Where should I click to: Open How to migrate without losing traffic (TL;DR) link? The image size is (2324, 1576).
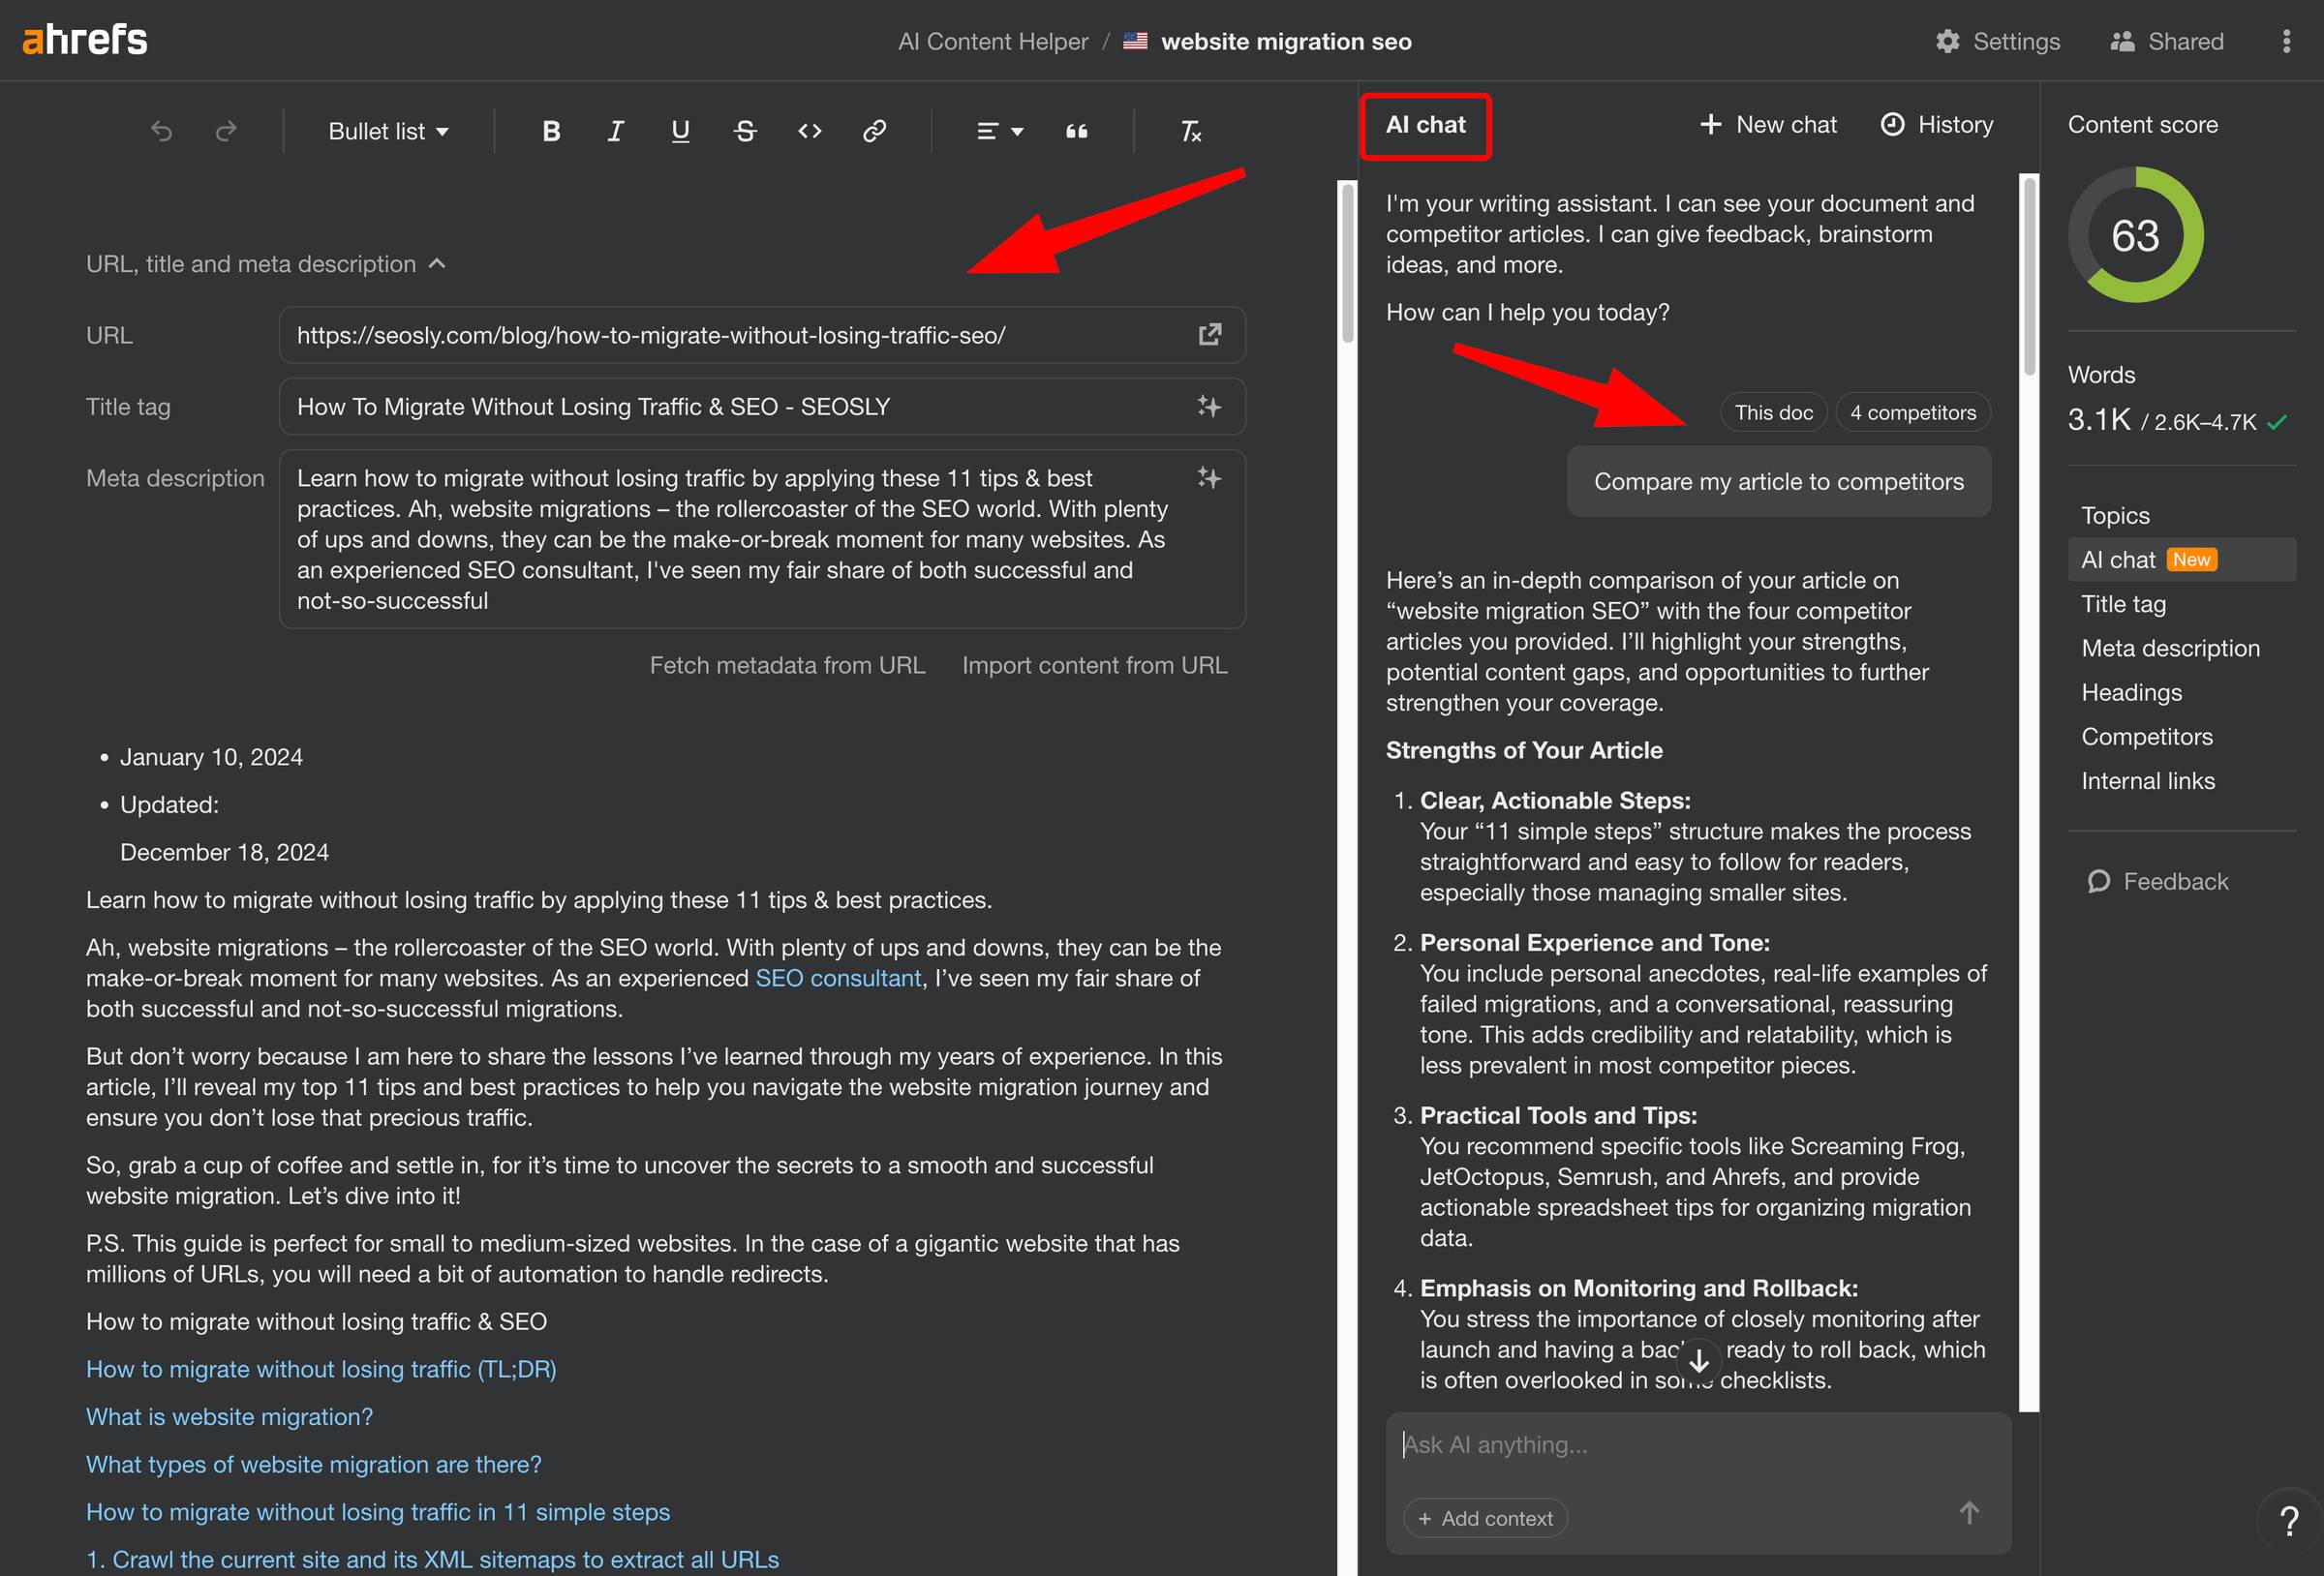(321, 1369)
